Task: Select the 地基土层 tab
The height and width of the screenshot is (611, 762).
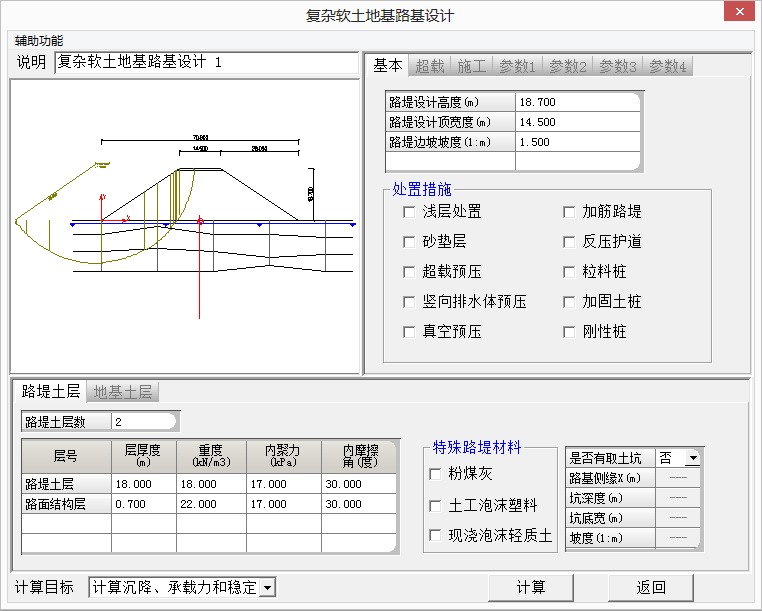Action: (123, 392)
